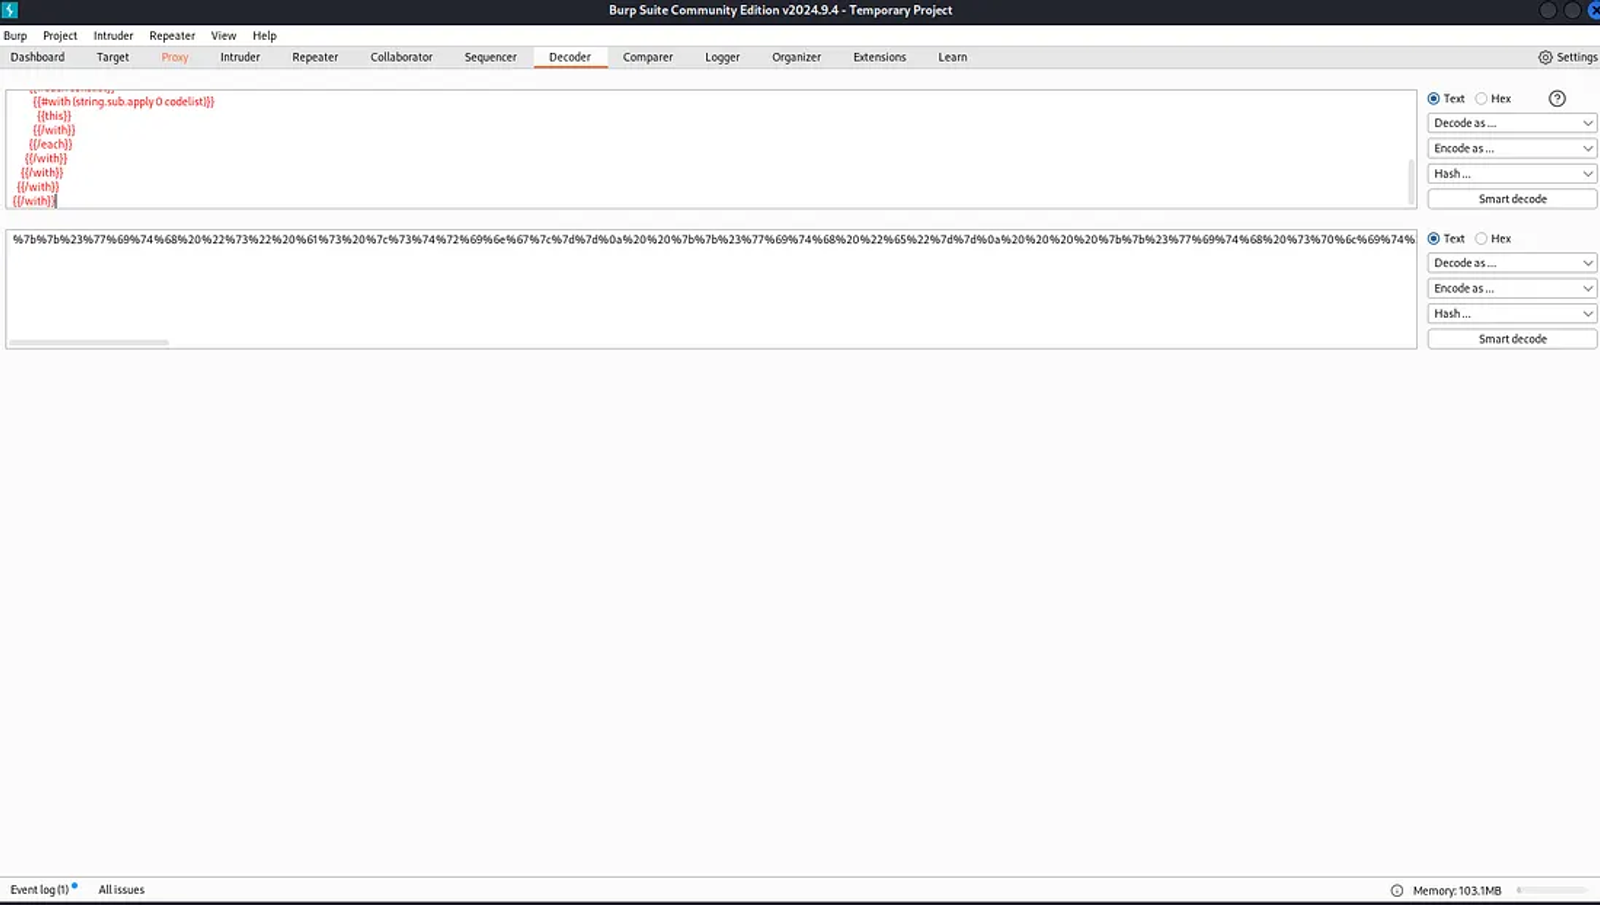This screenshot has width=1600, height=905.
Task: Open second pane's 'Decode as ...' dropdown
Action: [1512, 263]
